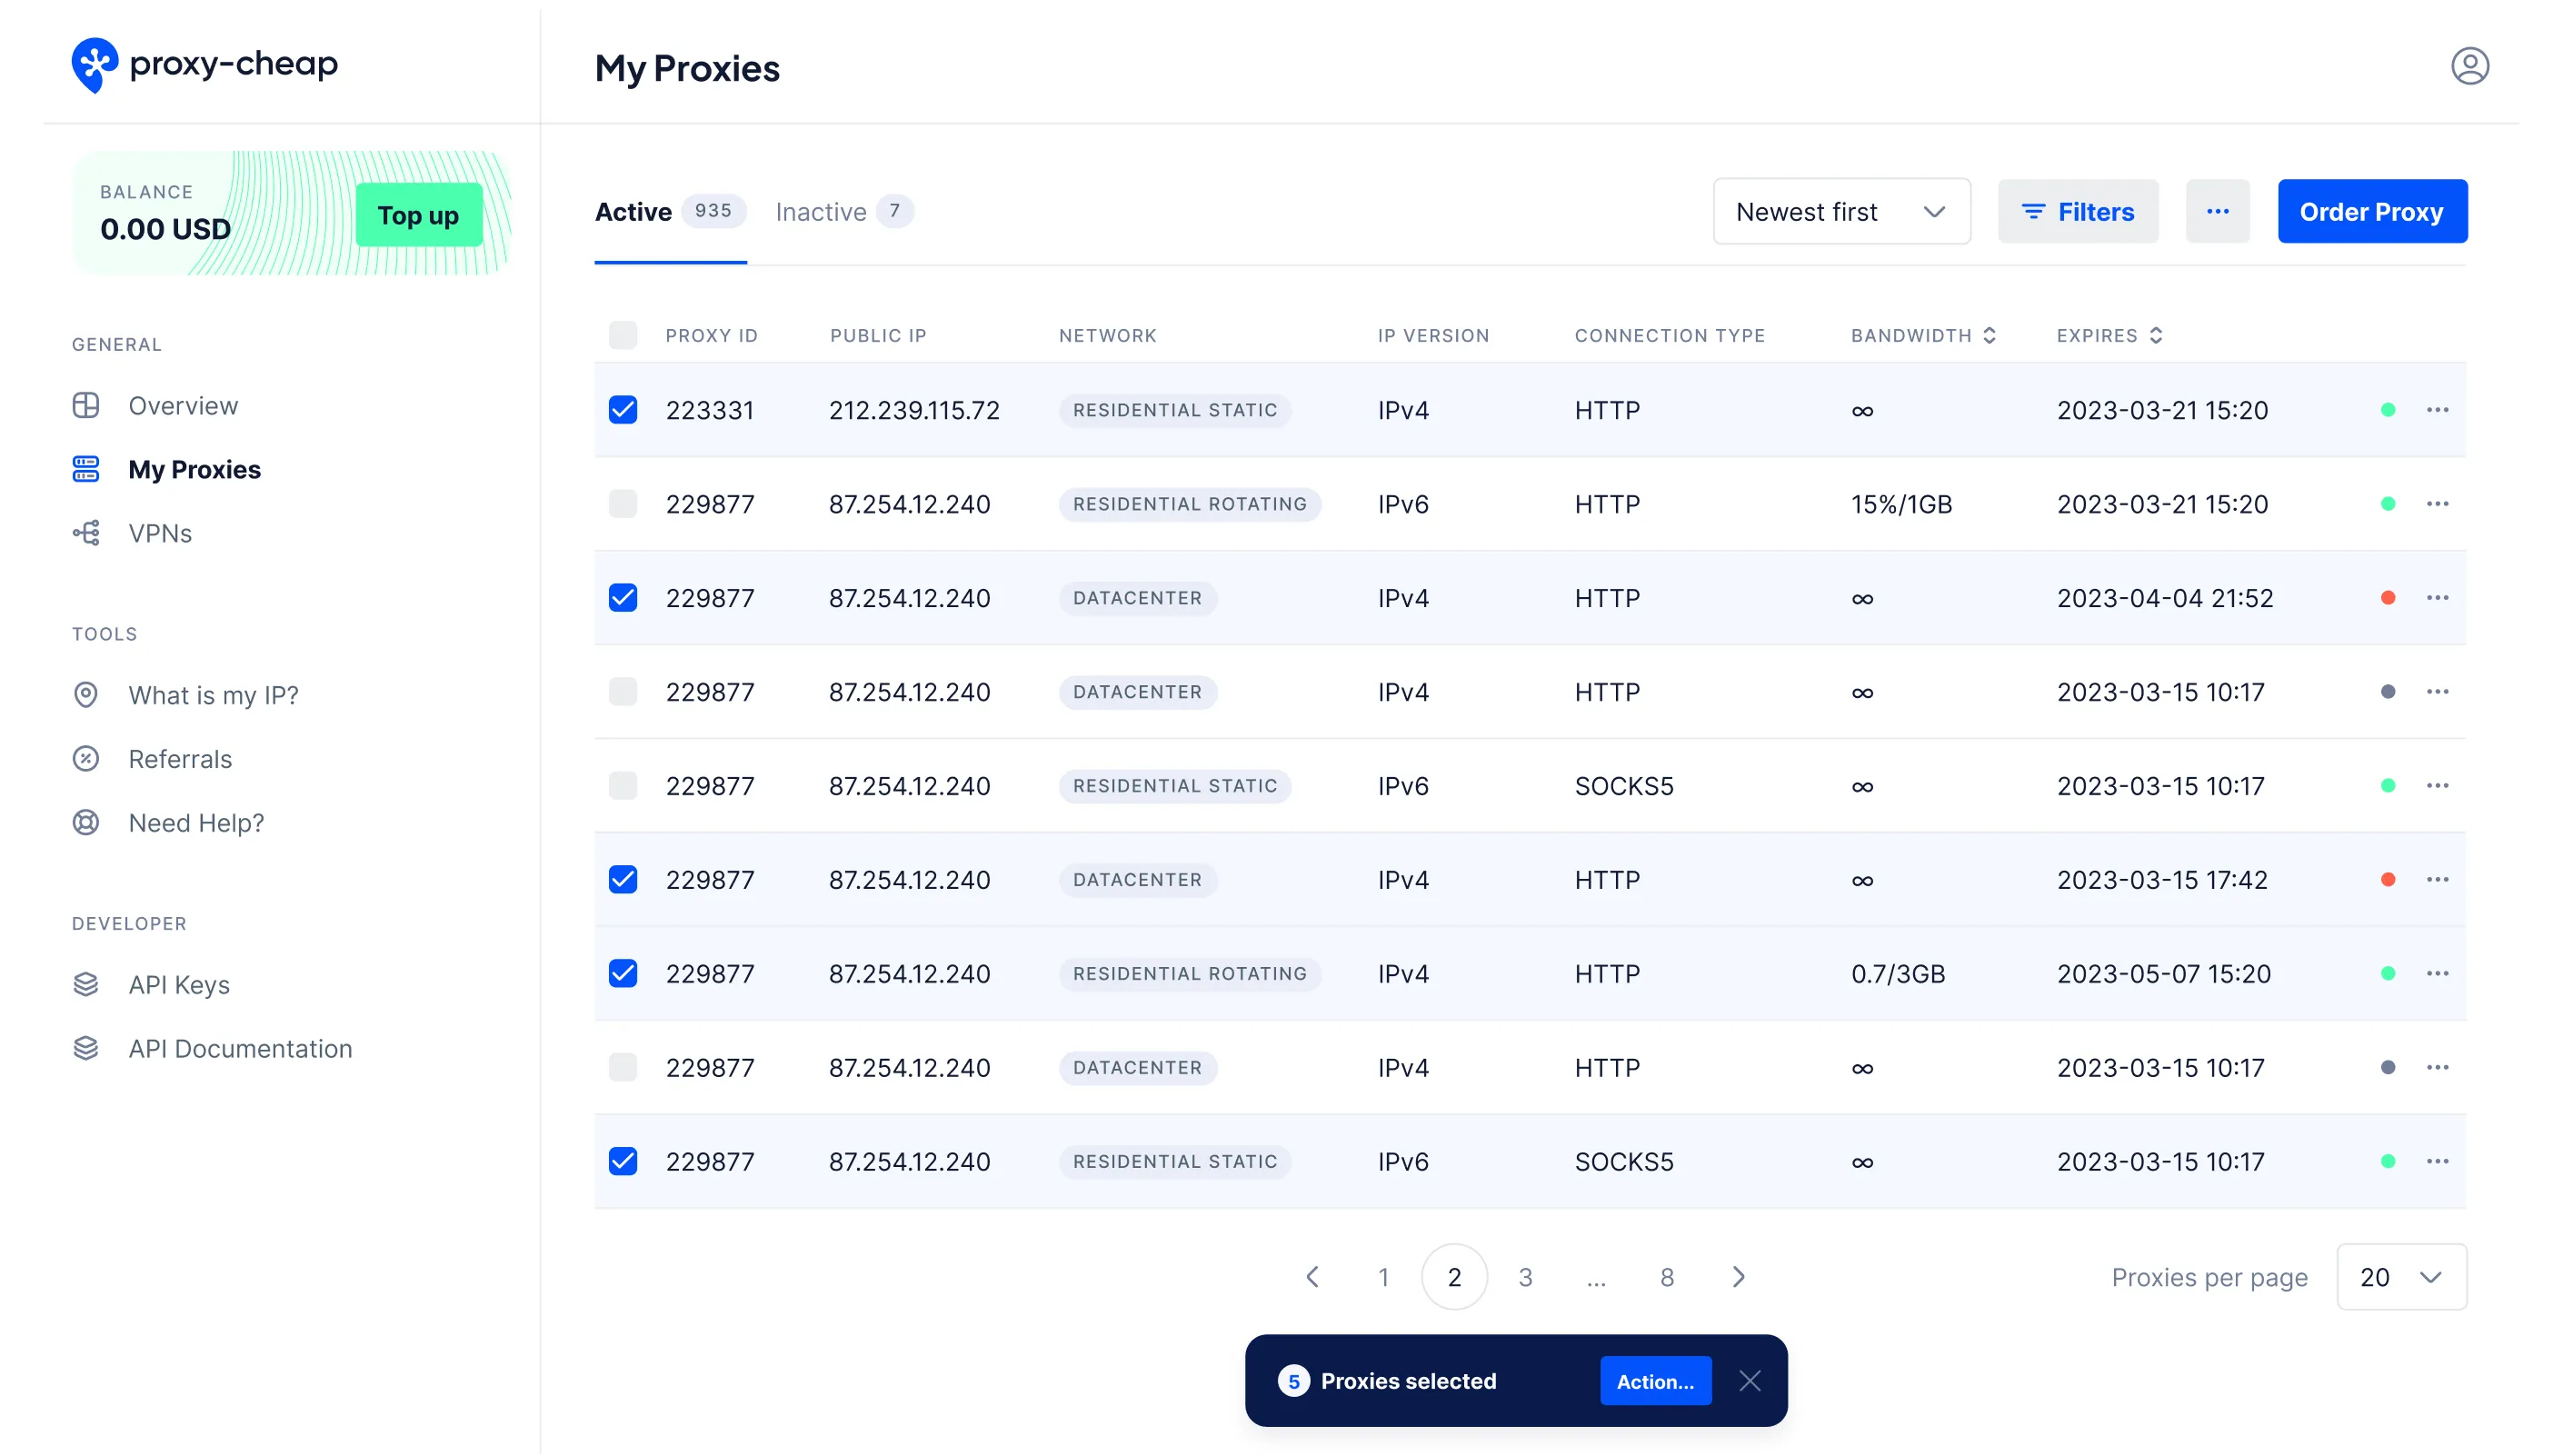The image size is (2563, 1456).
Task: Open the Newest first sort dropdown
Action: point(1841,211)
